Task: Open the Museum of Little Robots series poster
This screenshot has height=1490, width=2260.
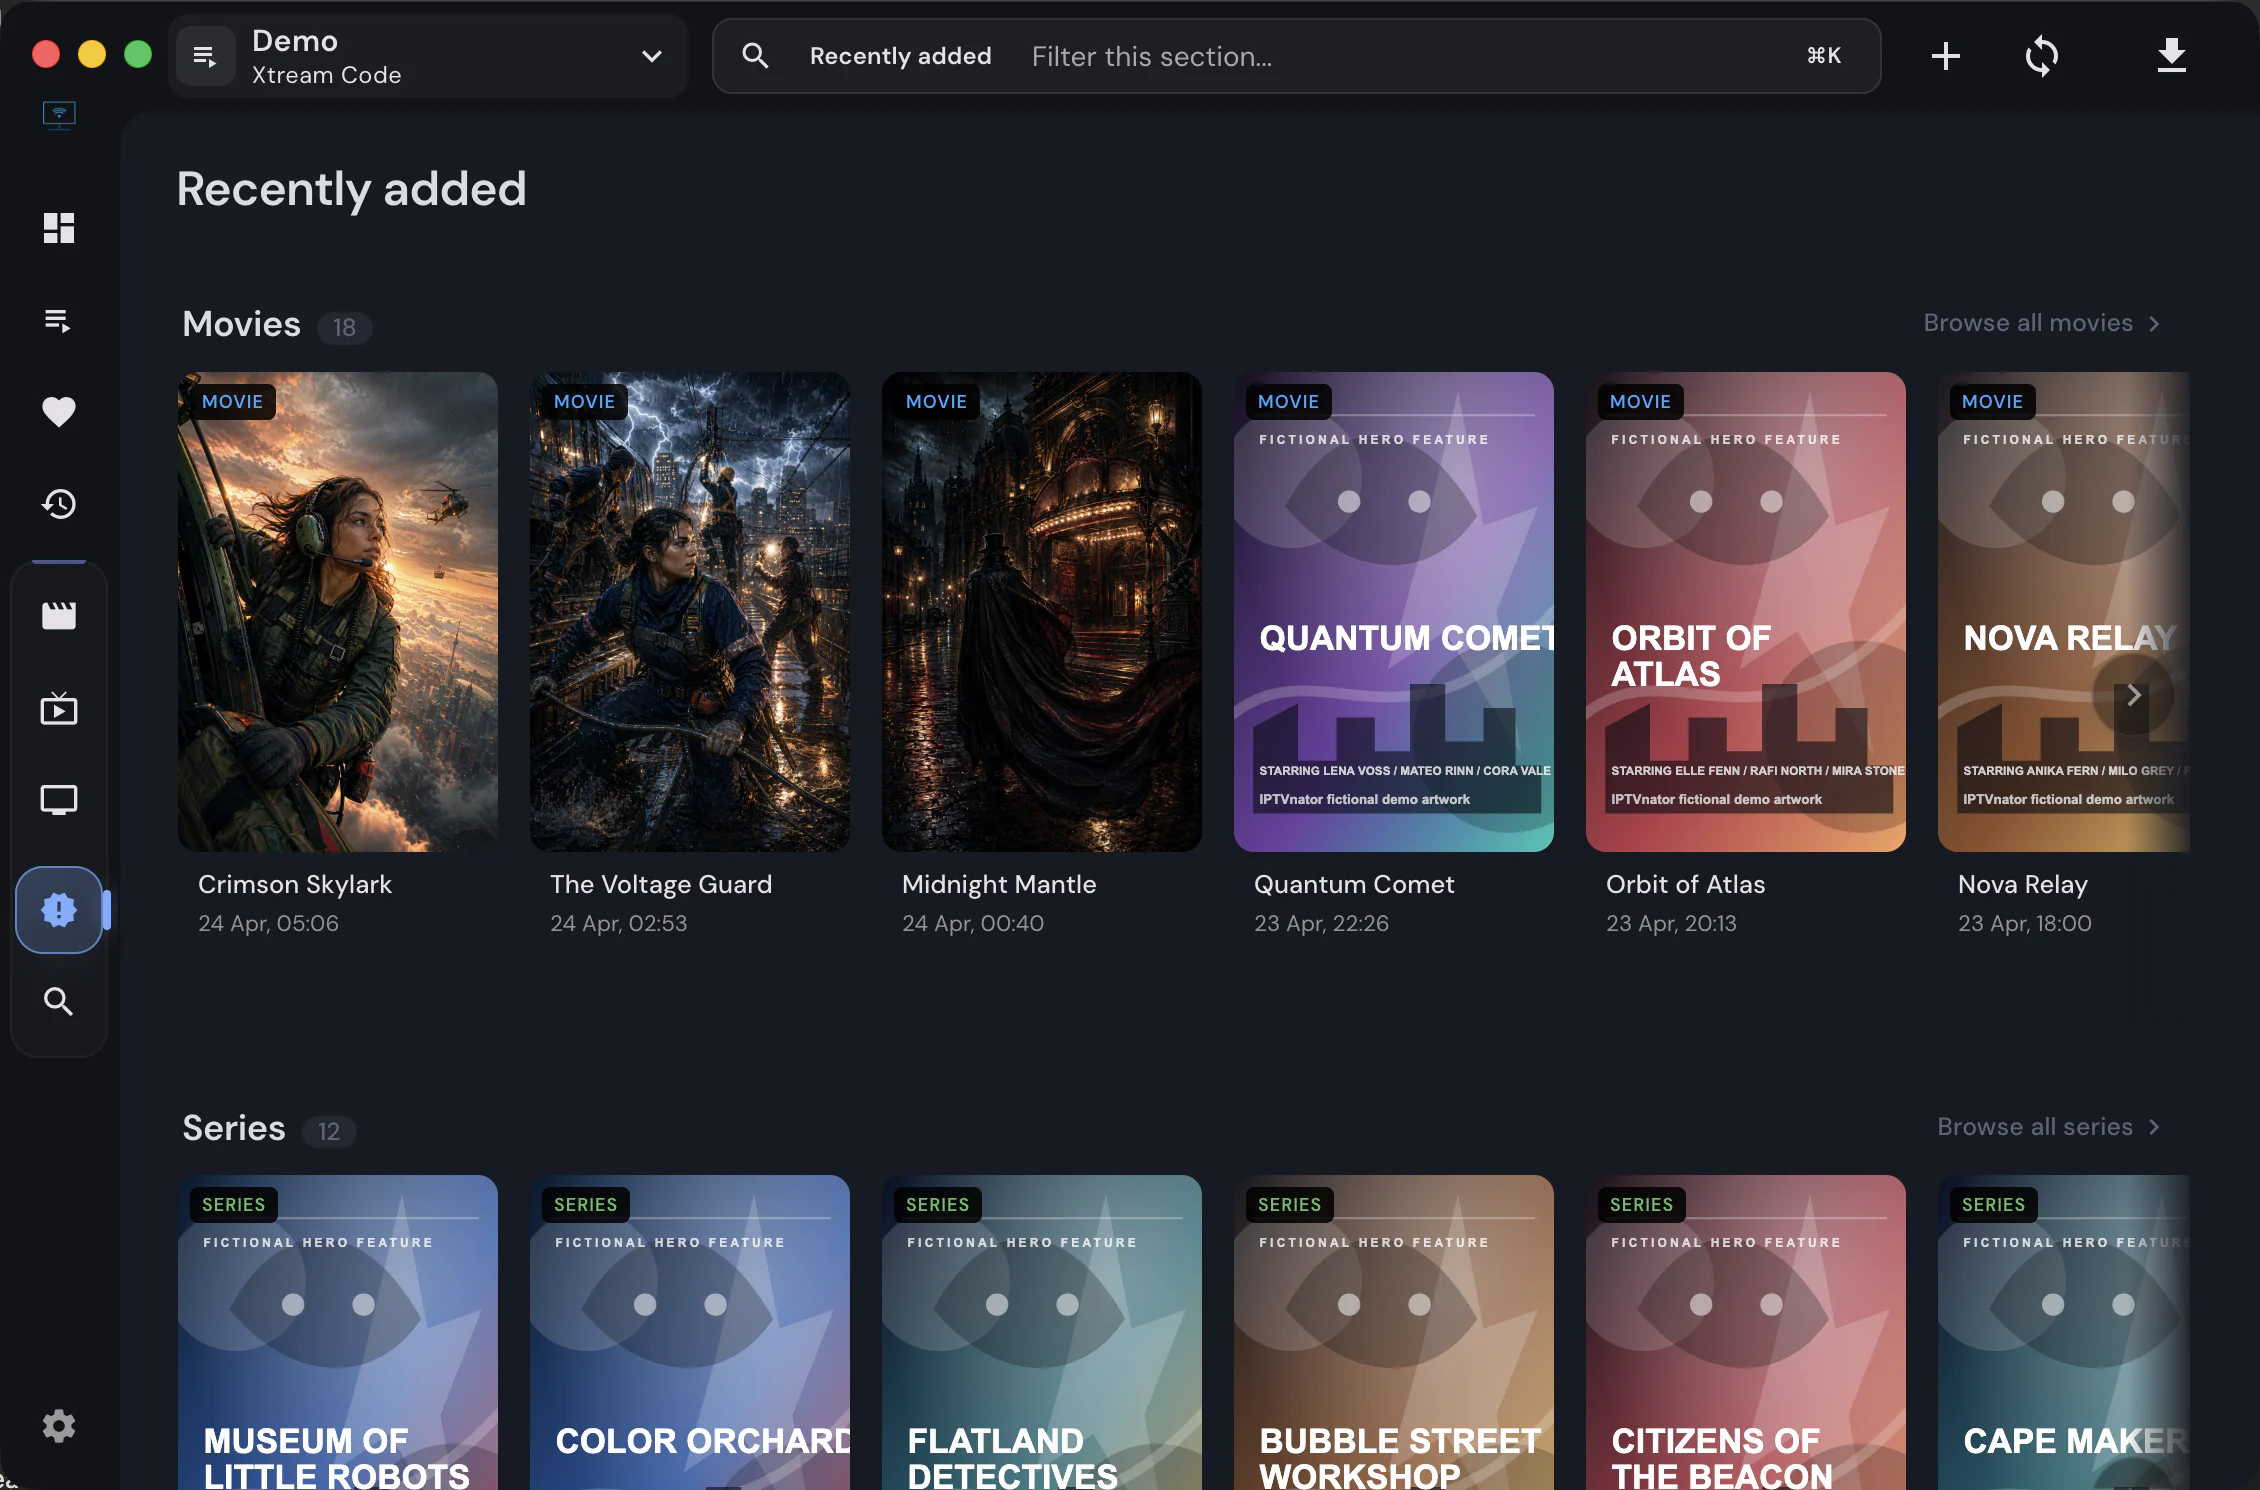Action: click(x=338, y=1332)
